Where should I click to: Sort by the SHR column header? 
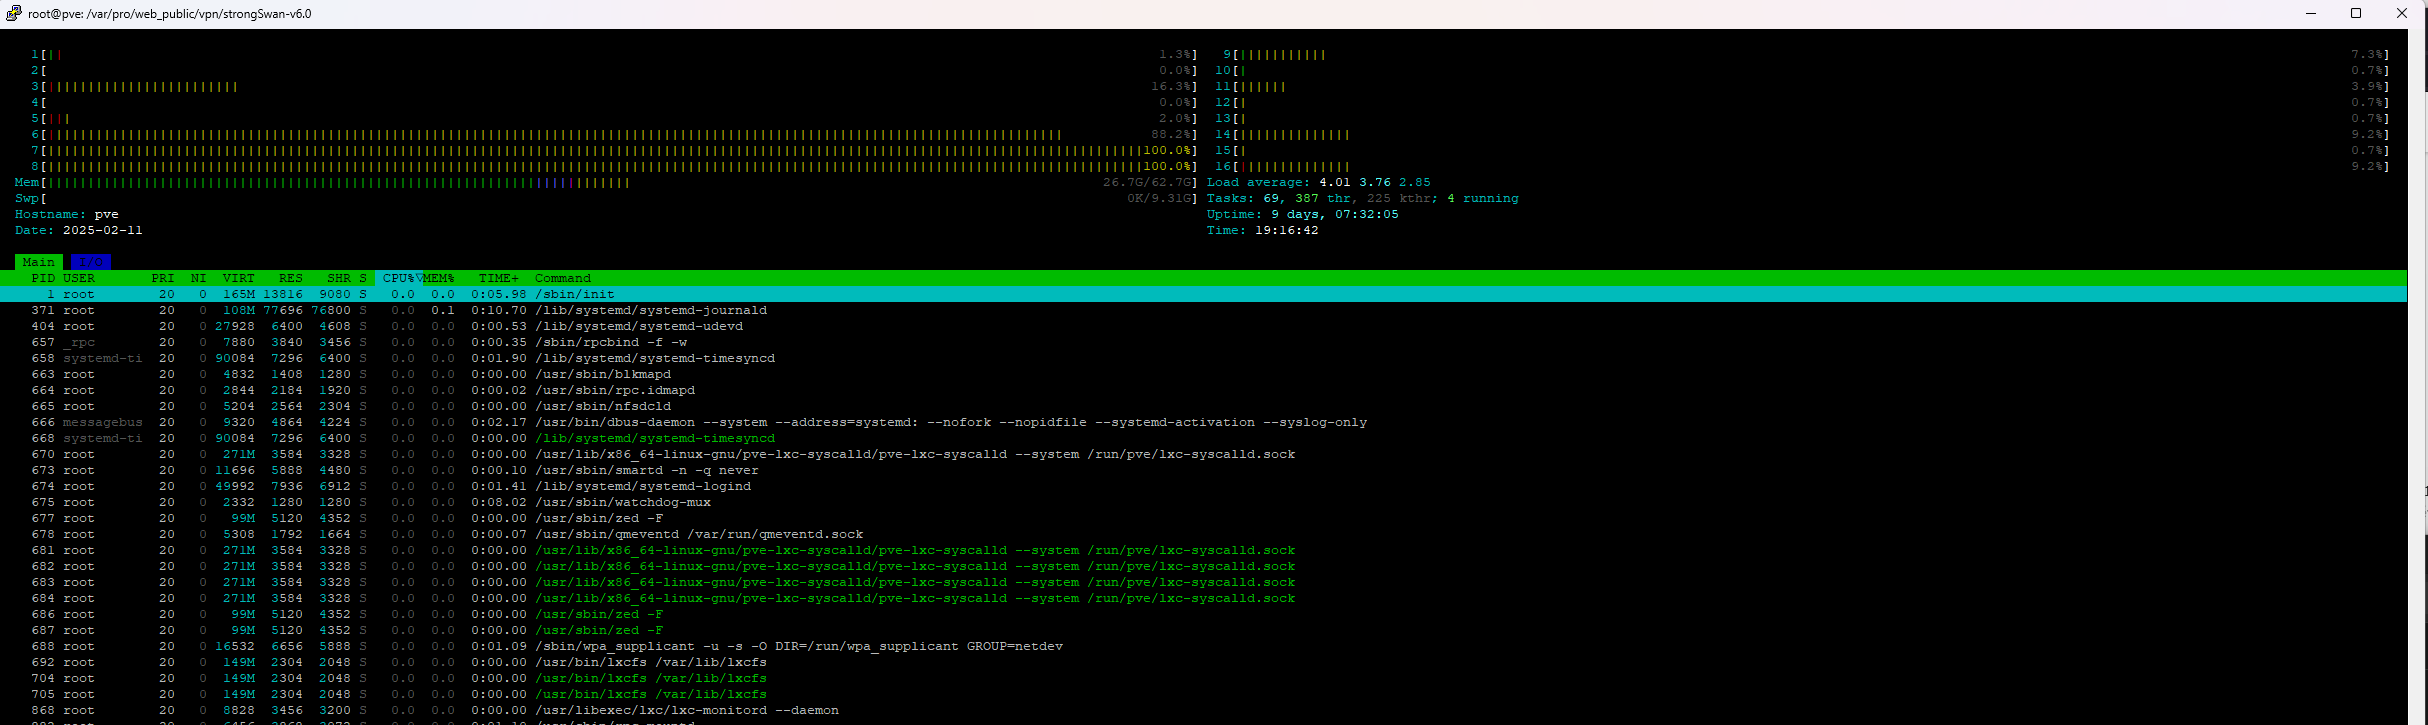click(x=339, y=278)
